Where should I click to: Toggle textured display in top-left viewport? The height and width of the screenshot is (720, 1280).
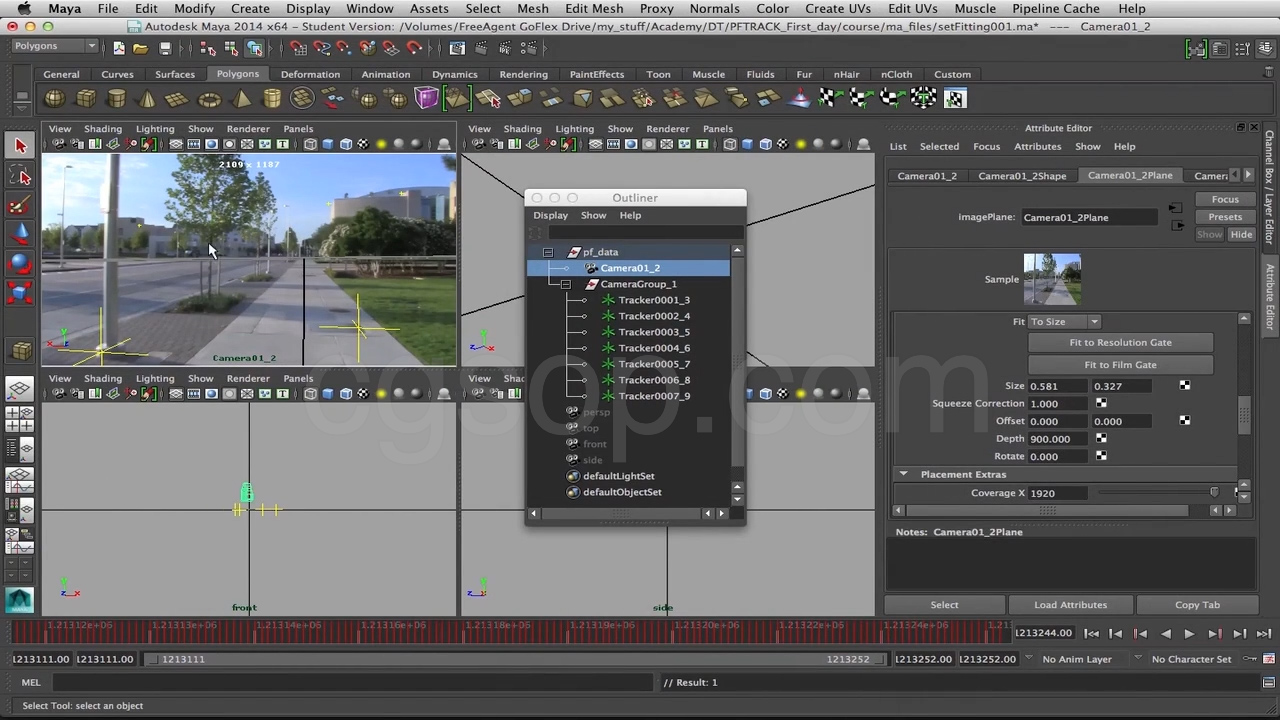pos(363,144)
